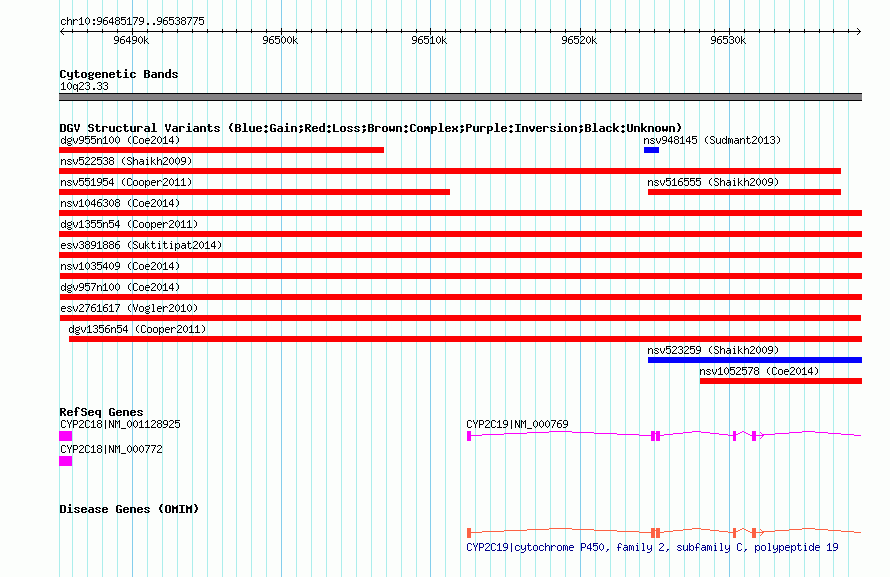The width and height of the screenshot is (890, 577).
Task: Open the nsv948145 (Sudmant2013) label
Action: point(712,140)
